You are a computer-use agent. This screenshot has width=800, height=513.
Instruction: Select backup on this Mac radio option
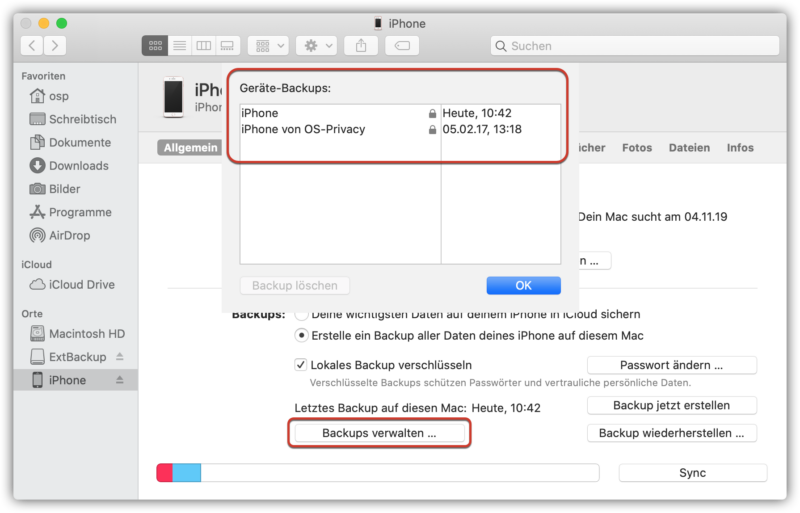(302, 335)
